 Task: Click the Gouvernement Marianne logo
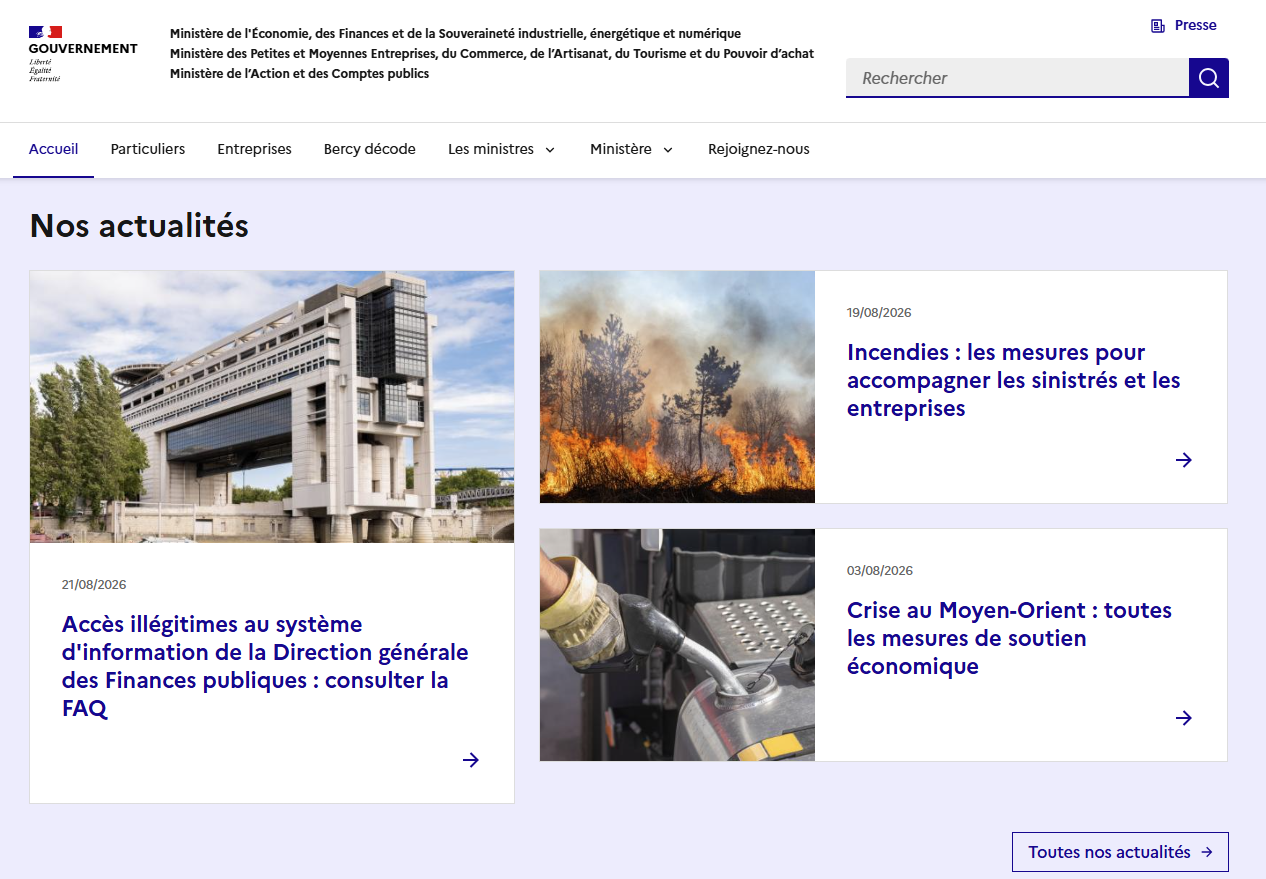click(x=83, y=53)
